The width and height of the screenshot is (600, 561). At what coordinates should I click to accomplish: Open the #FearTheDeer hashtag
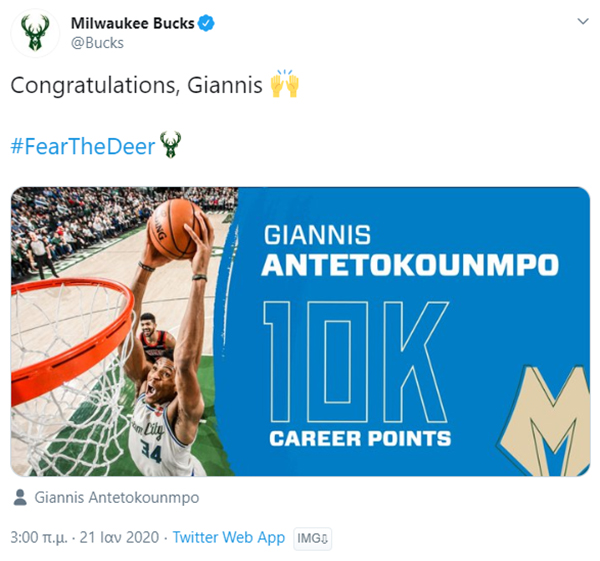point(83,146)
